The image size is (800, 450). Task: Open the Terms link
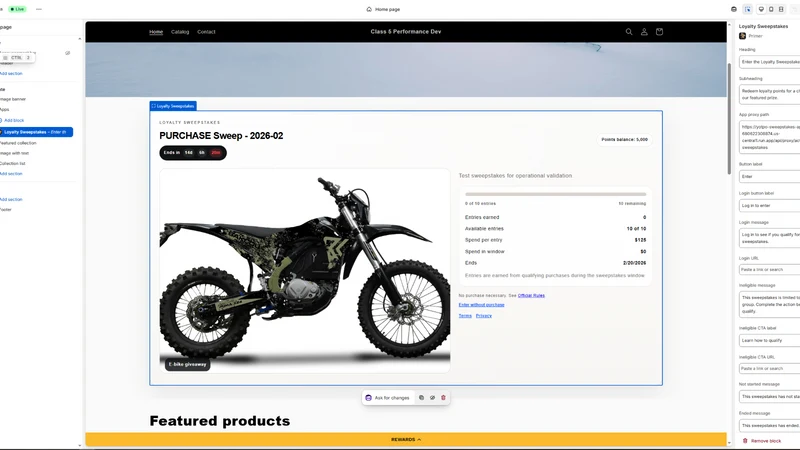(x=465, y=316)
